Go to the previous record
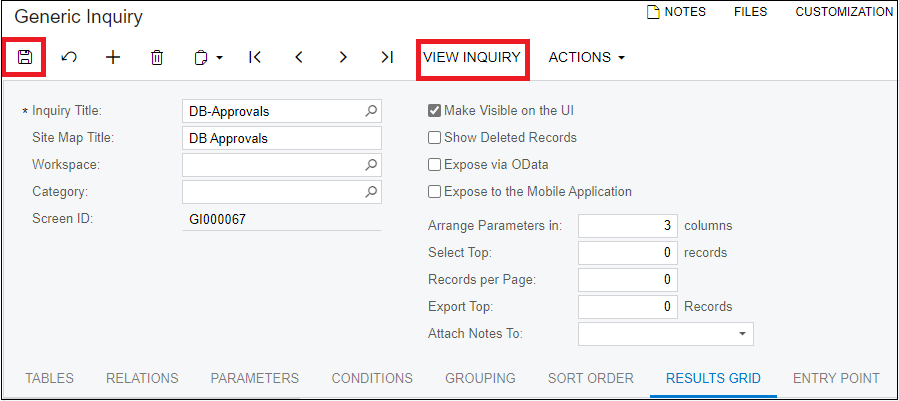899x401 pixels. click(x=299, y=57)
